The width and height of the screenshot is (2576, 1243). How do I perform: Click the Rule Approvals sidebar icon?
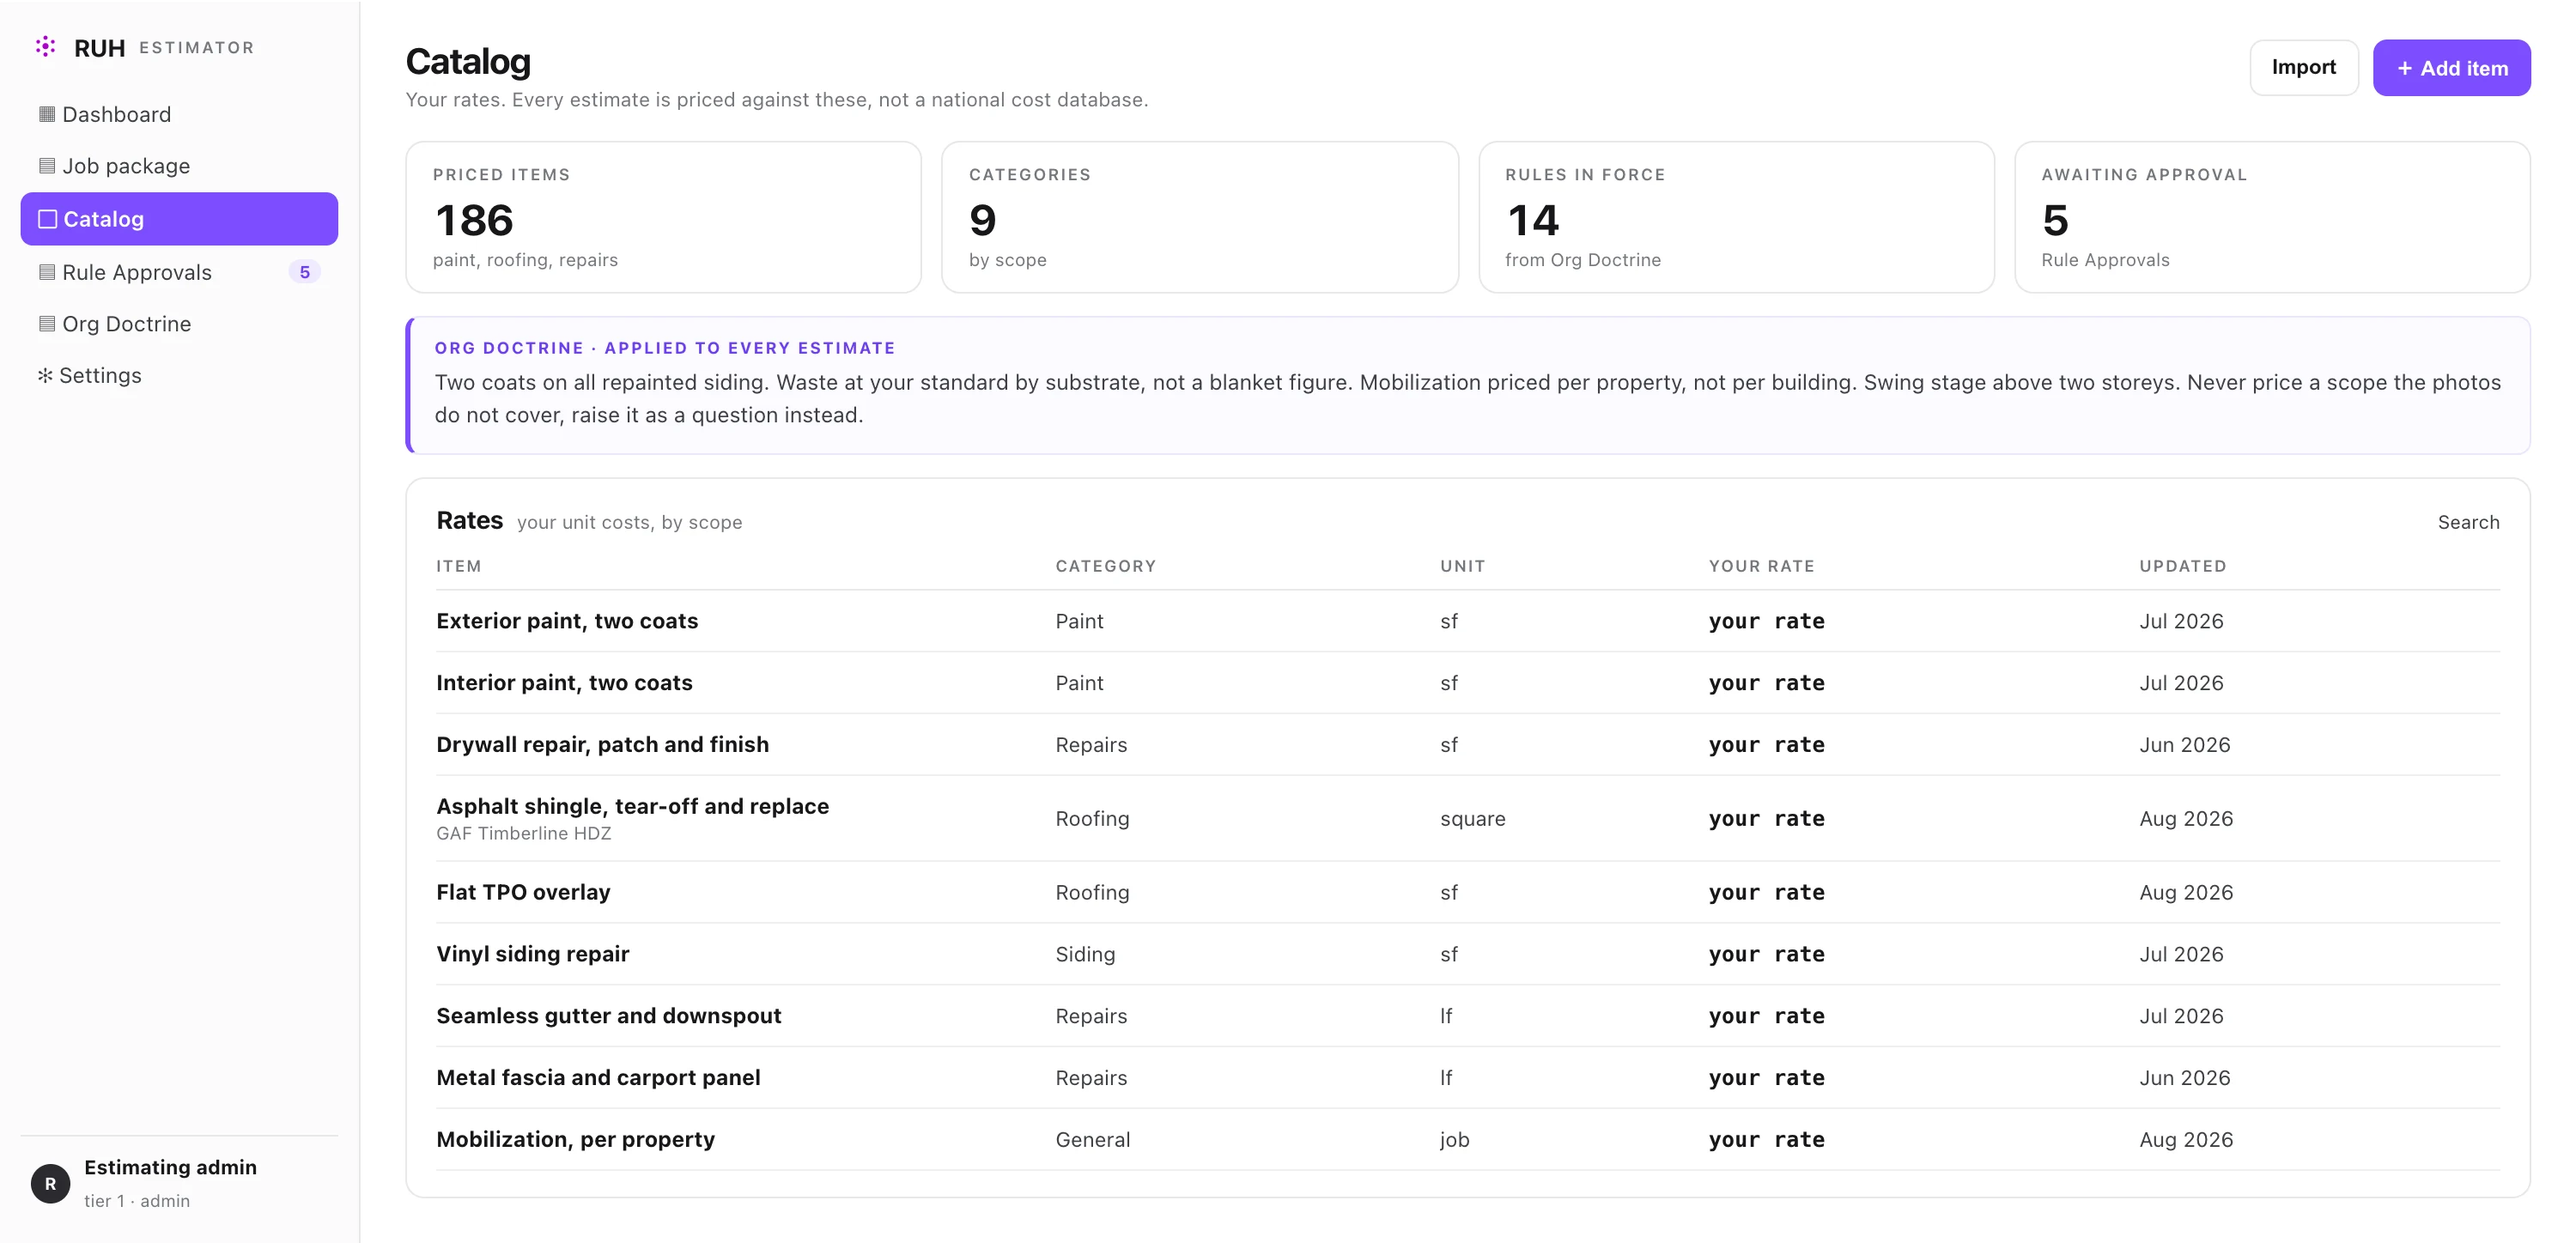[46, 272]
